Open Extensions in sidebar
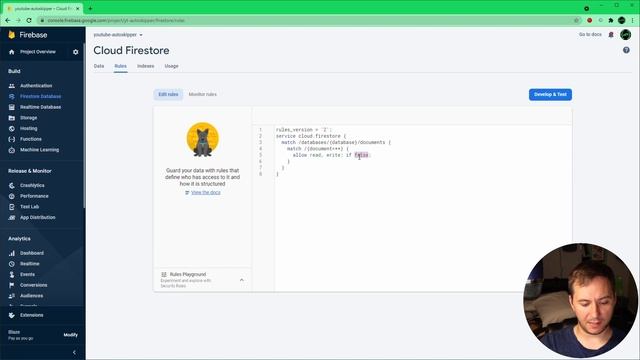640x360 pixels. pyautogui.click(x=31, y=315)
